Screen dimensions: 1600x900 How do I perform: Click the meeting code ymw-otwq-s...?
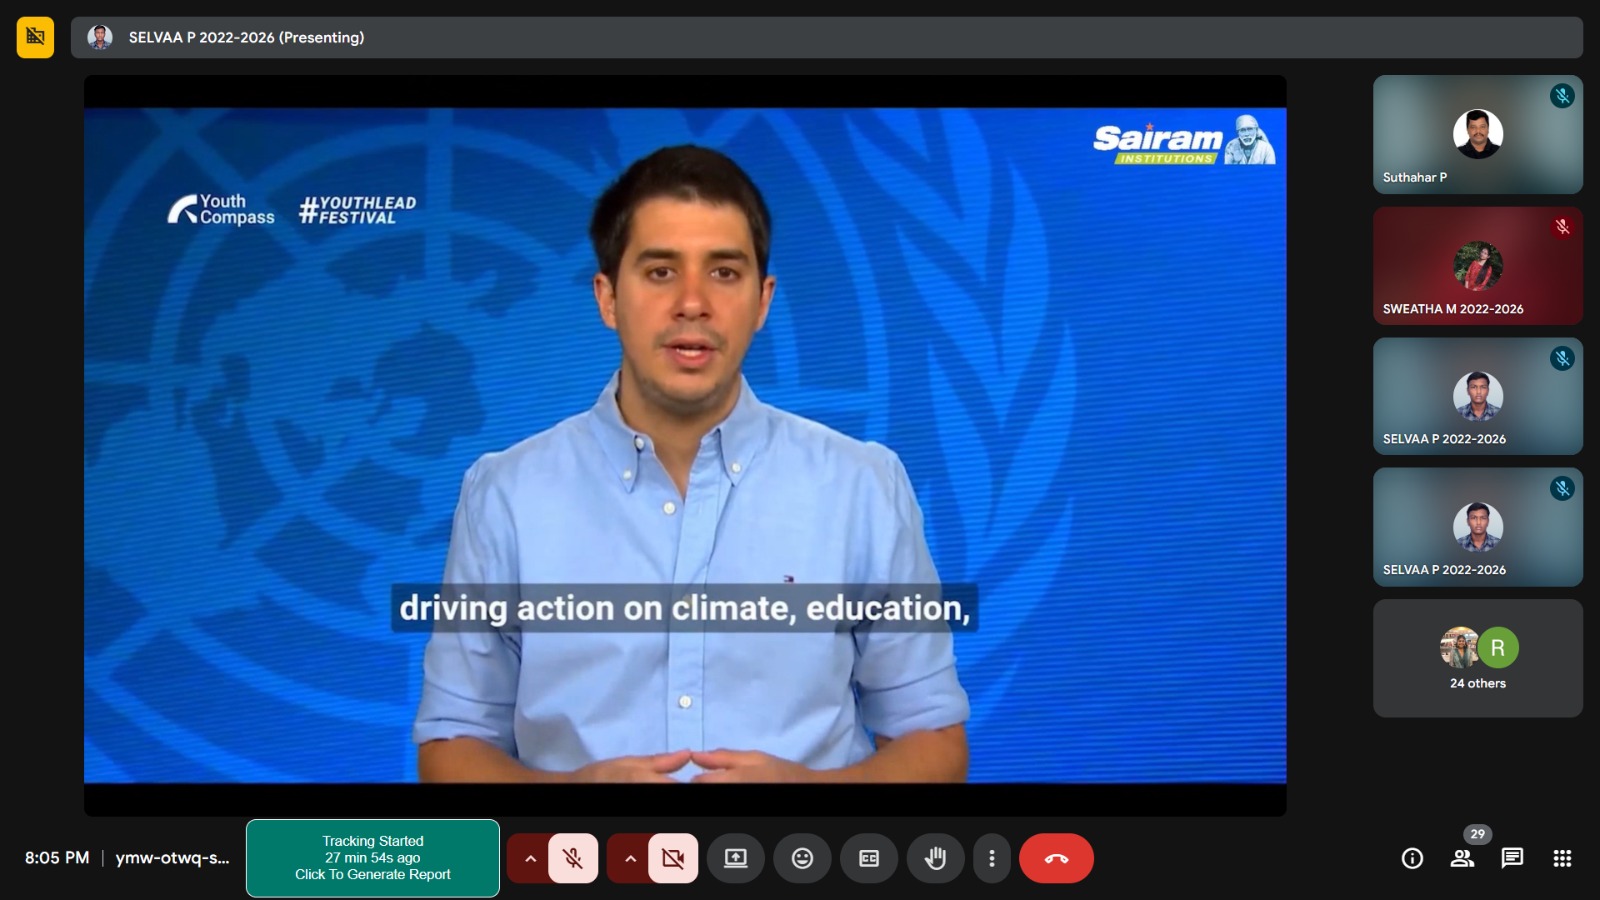pos(172,858)
